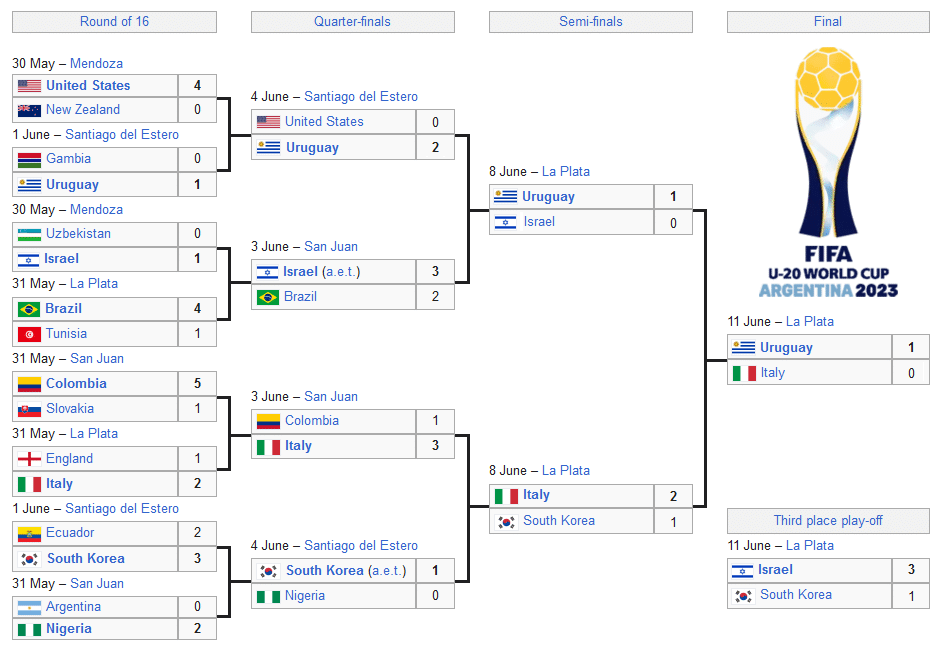Click the England flag icon
Screen dimensions: 942x651
29,459
